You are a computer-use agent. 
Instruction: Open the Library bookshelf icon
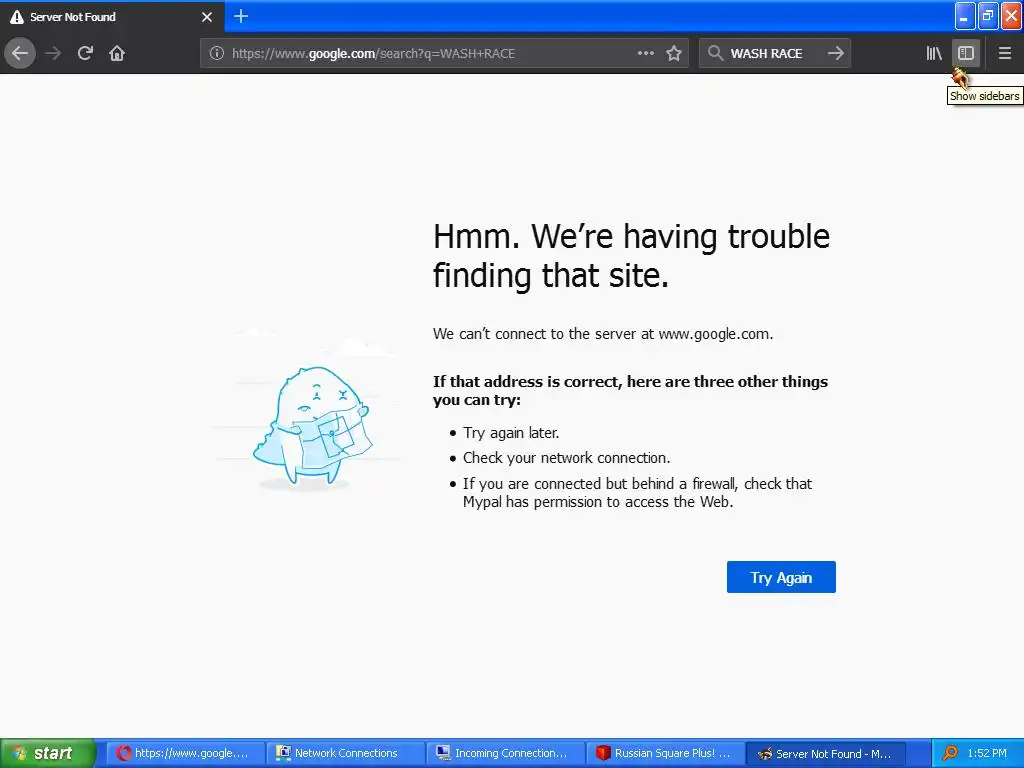pos(934,53)
